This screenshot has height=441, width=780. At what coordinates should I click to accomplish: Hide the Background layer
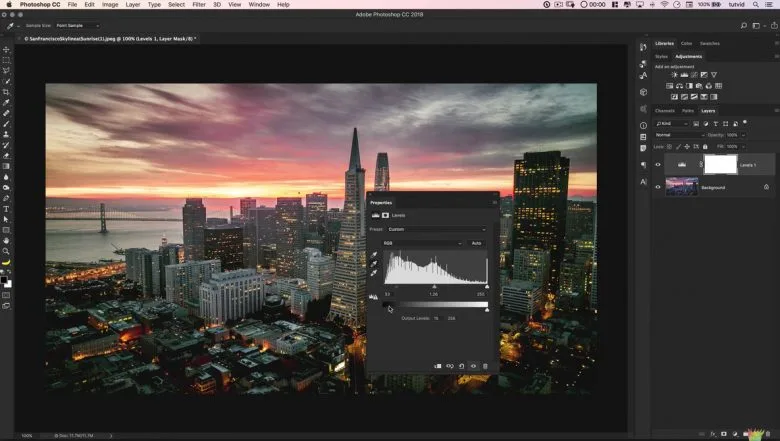click(x=658, y=187)
